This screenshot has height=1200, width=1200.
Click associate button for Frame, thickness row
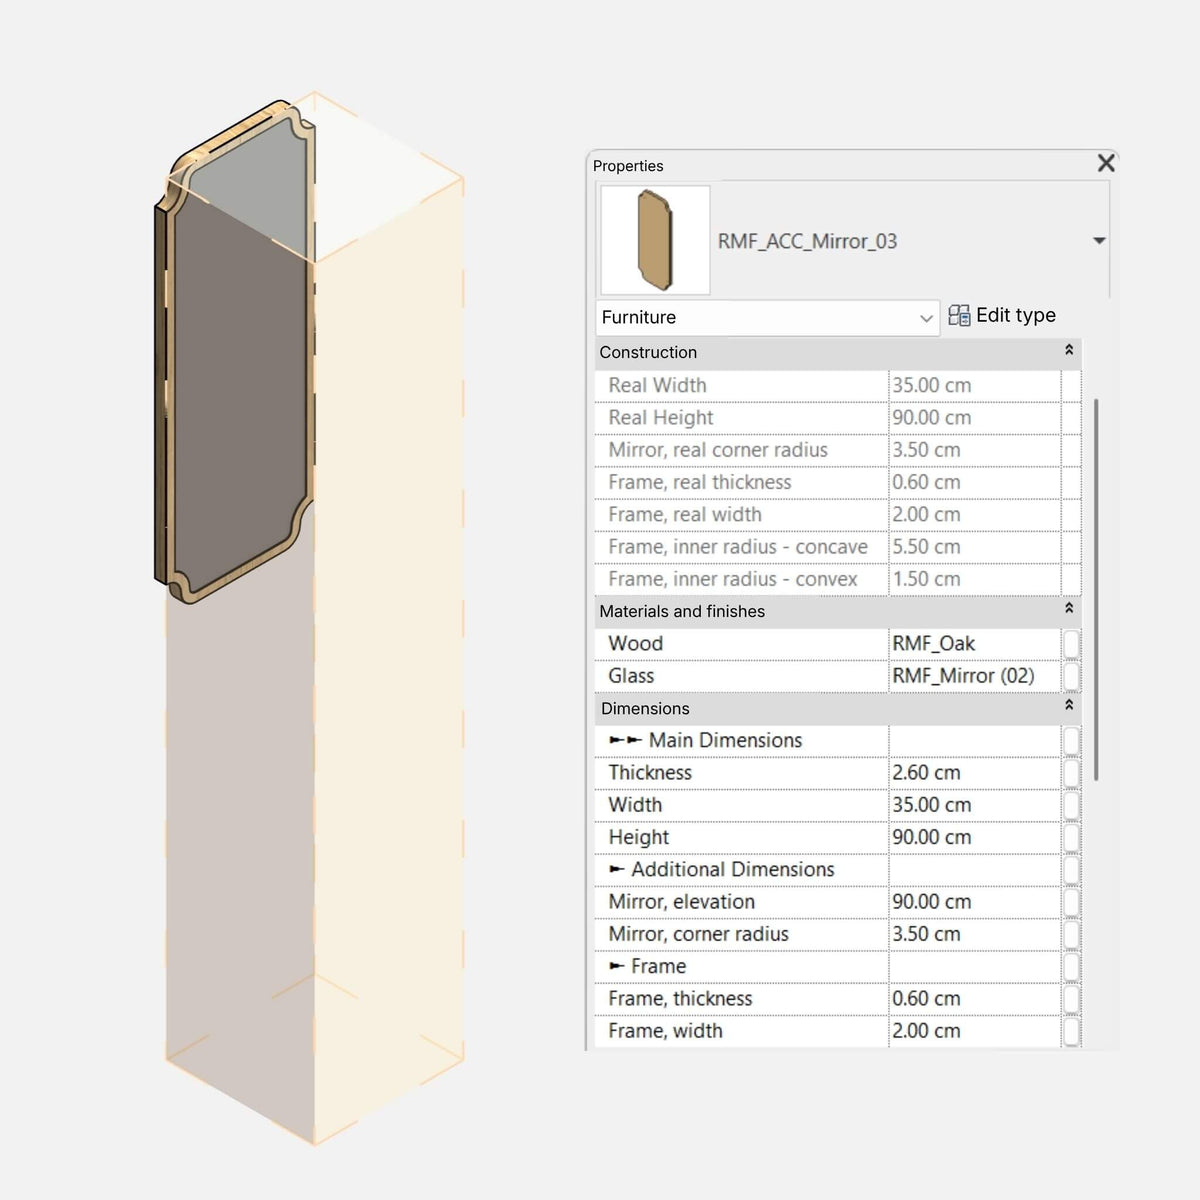pyautogui.click(x=1071, y=999)
